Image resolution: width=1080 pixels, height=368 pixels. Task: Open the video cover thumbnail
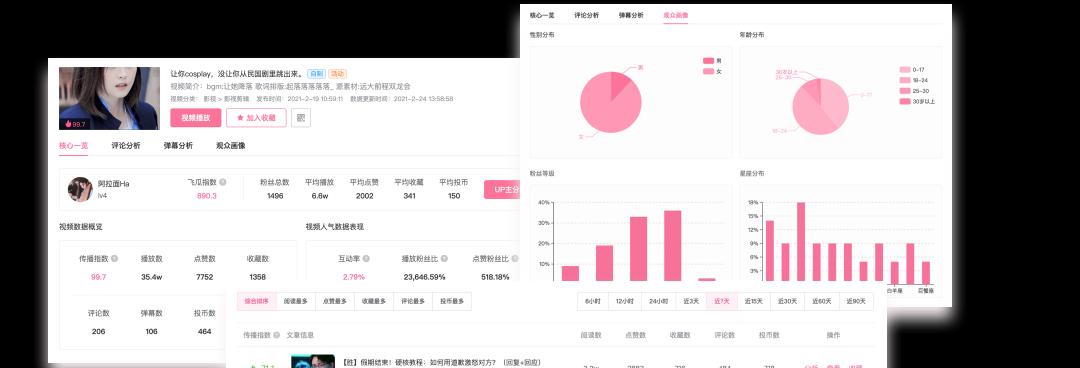click(x=110, y=99)
